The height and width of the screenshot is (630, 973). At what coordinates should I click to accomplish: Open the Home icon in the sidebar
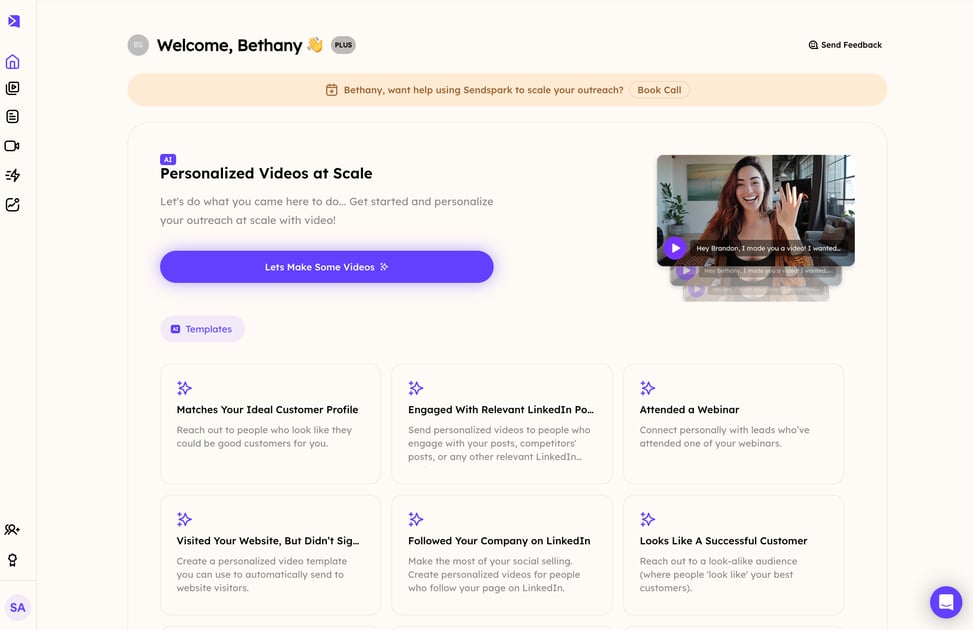pyautogui.click(x=13, y=62)
